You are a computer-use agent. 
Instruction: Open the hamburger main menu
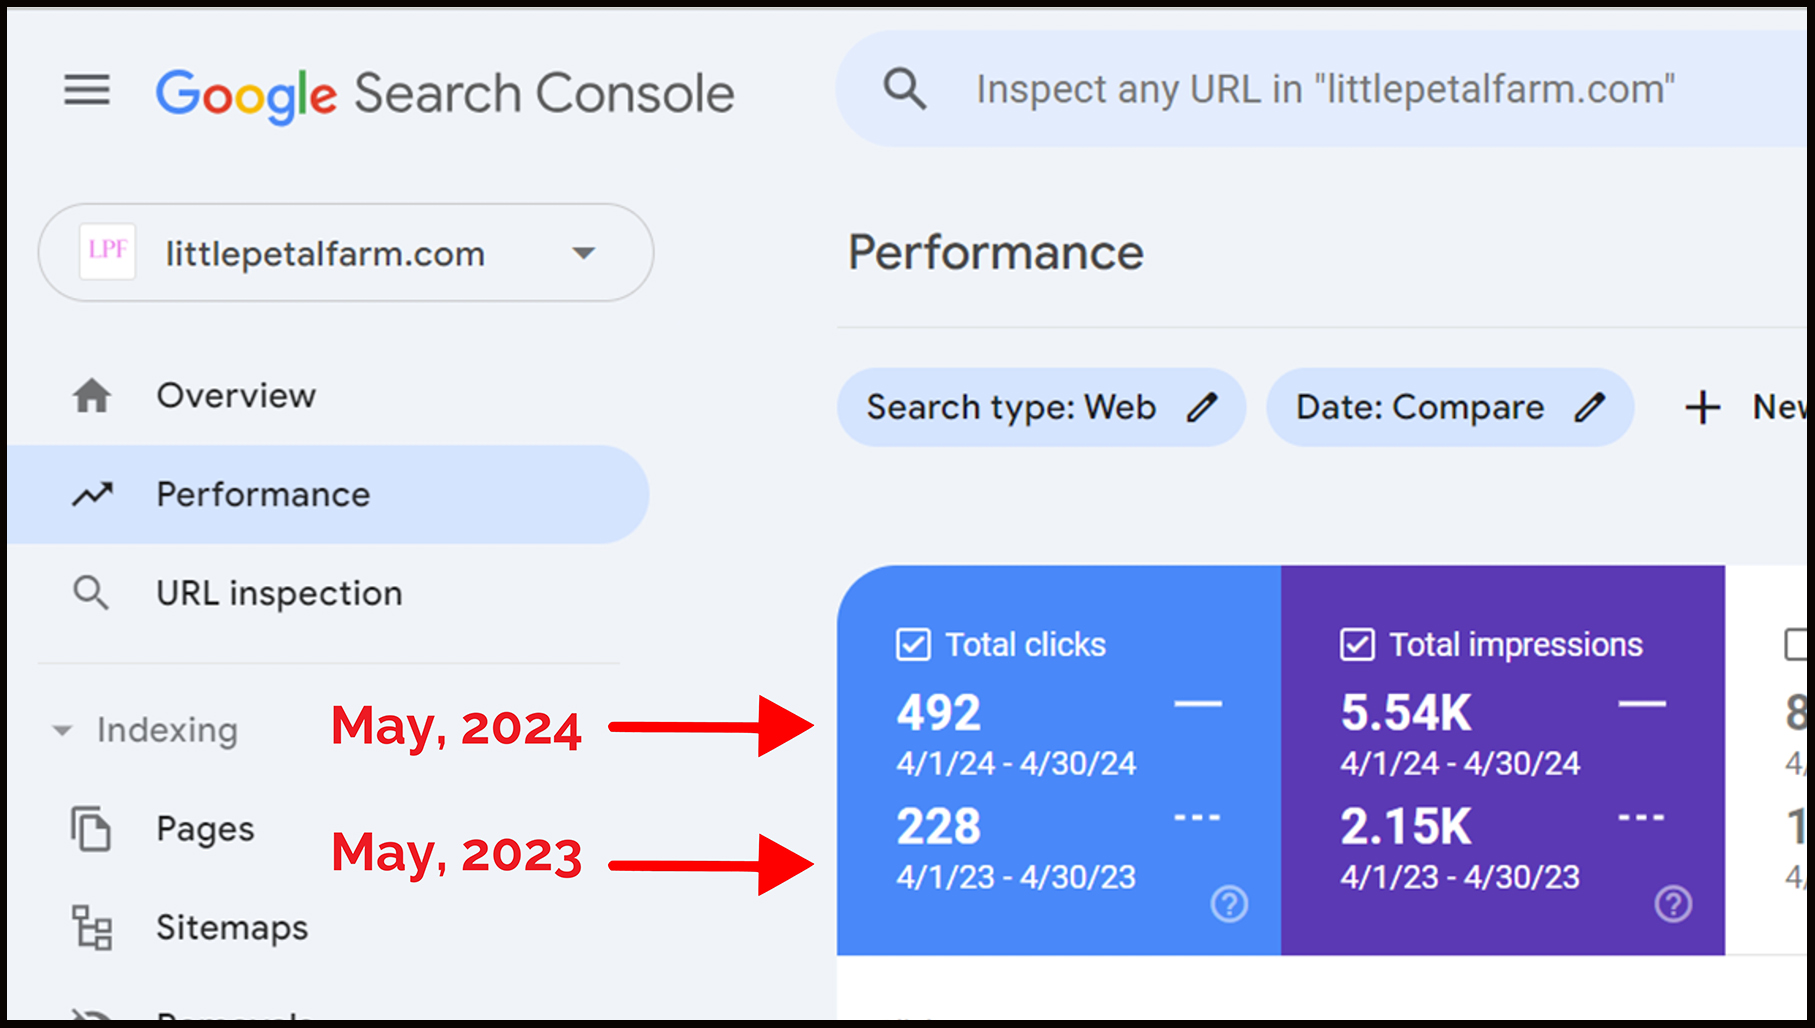point(87,90)
